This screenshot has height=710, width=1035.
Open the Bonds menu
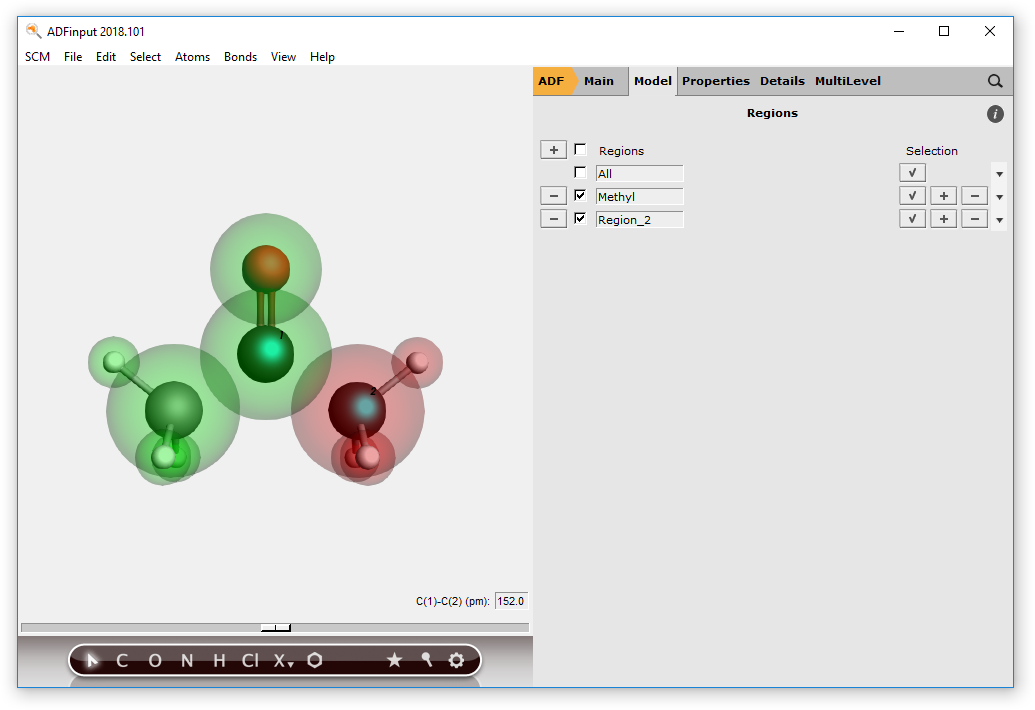[240, 57]
